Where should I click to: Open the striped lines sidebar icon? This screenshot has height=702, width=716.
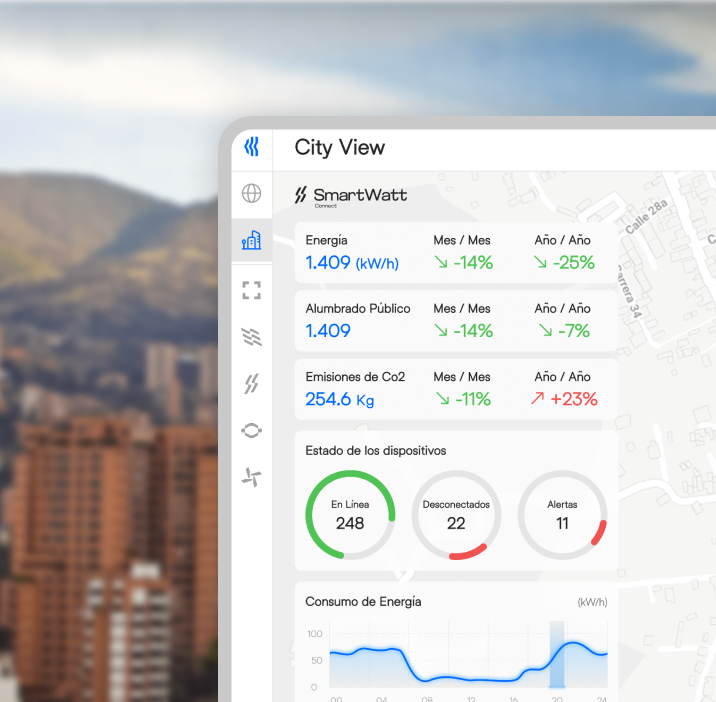pos(252,337)
